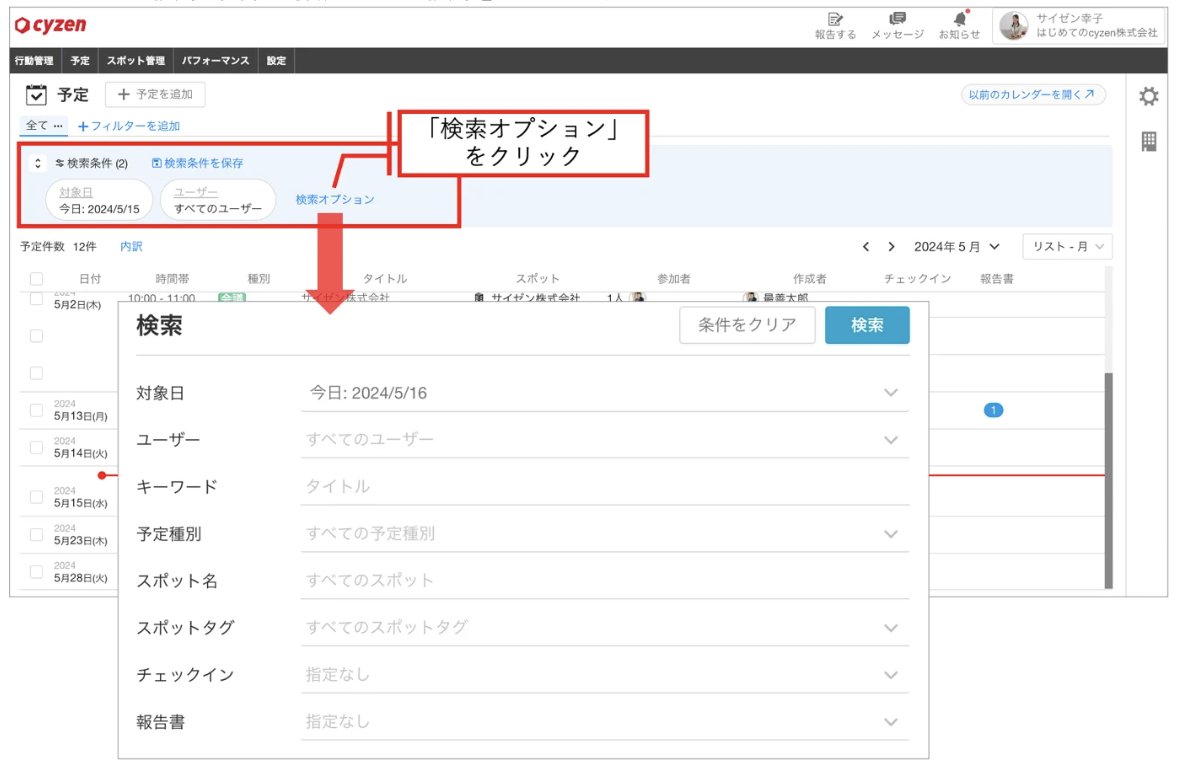The height and width of the screenshot is (768, 1178).
Task: Open the settings gear in right sidebar
Action: [1148, 96]
